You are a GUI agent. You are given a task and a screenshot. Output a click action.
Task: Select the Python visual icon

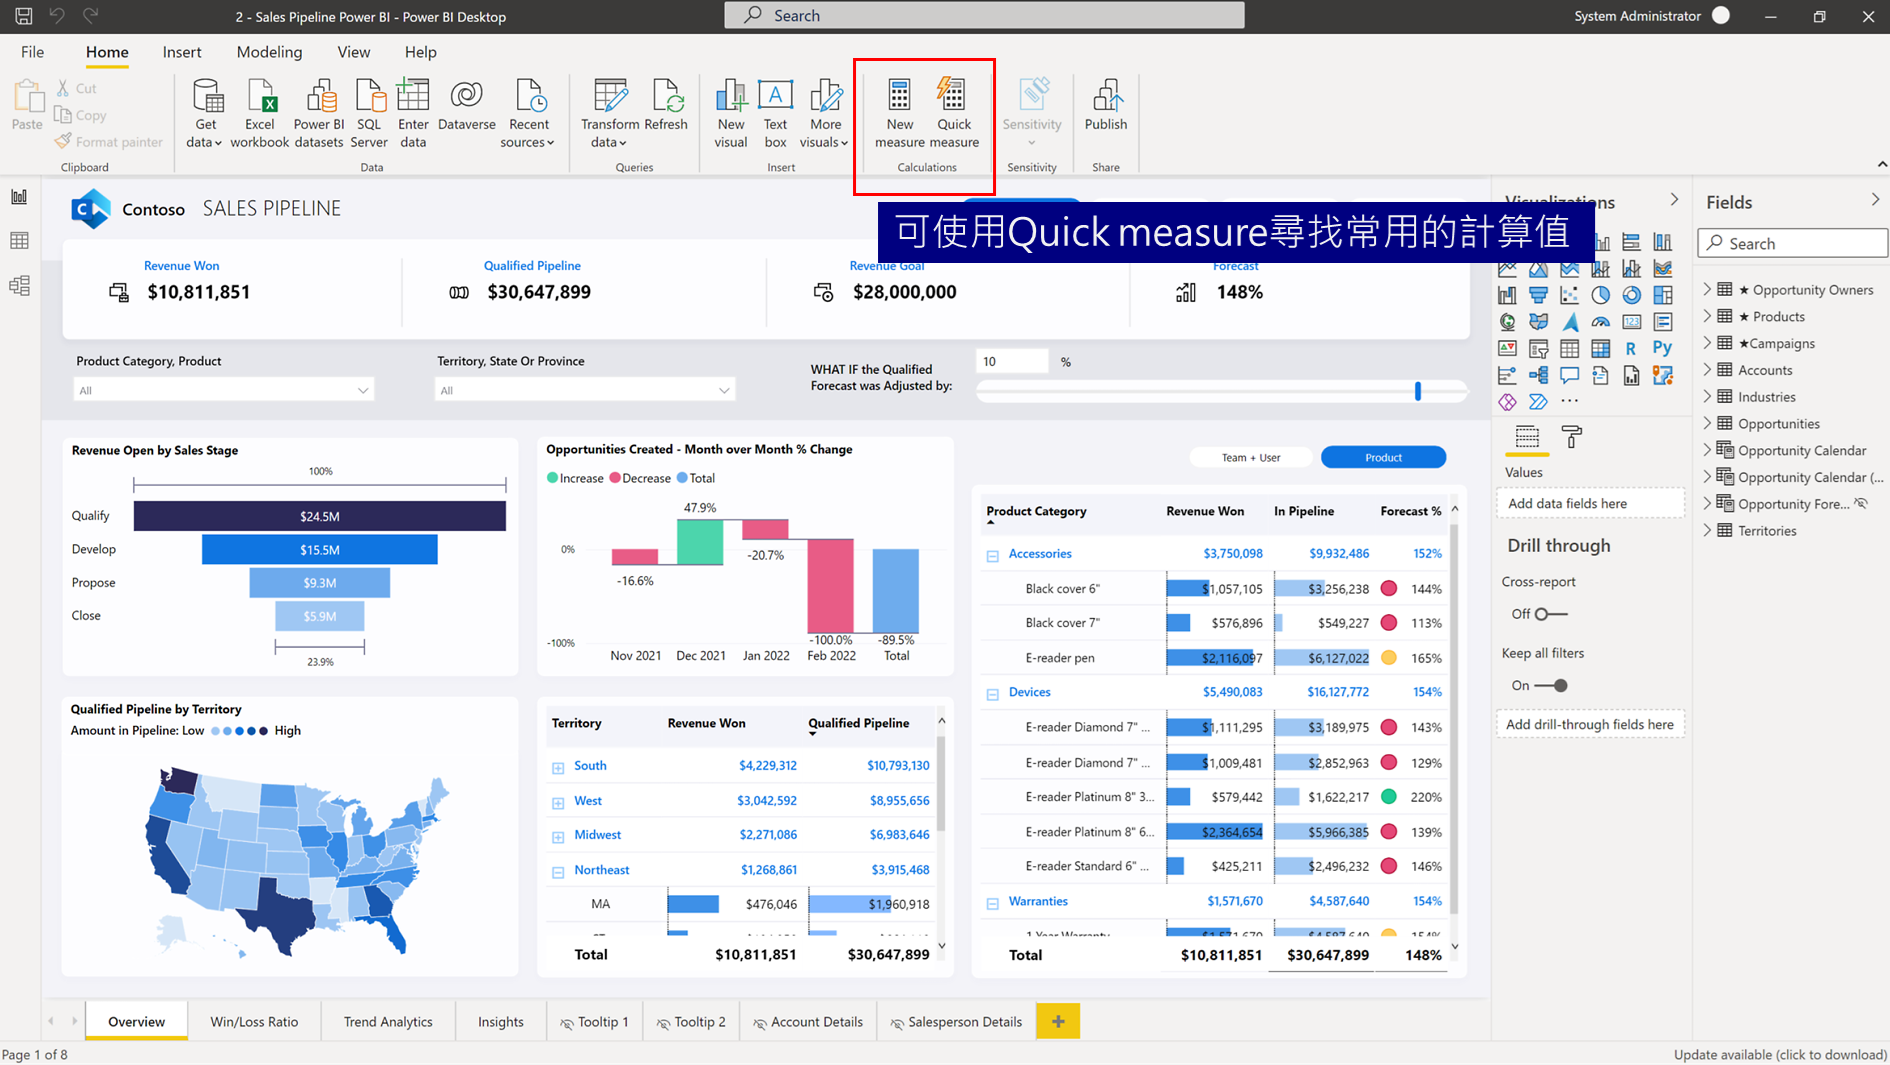point(1662,348)
